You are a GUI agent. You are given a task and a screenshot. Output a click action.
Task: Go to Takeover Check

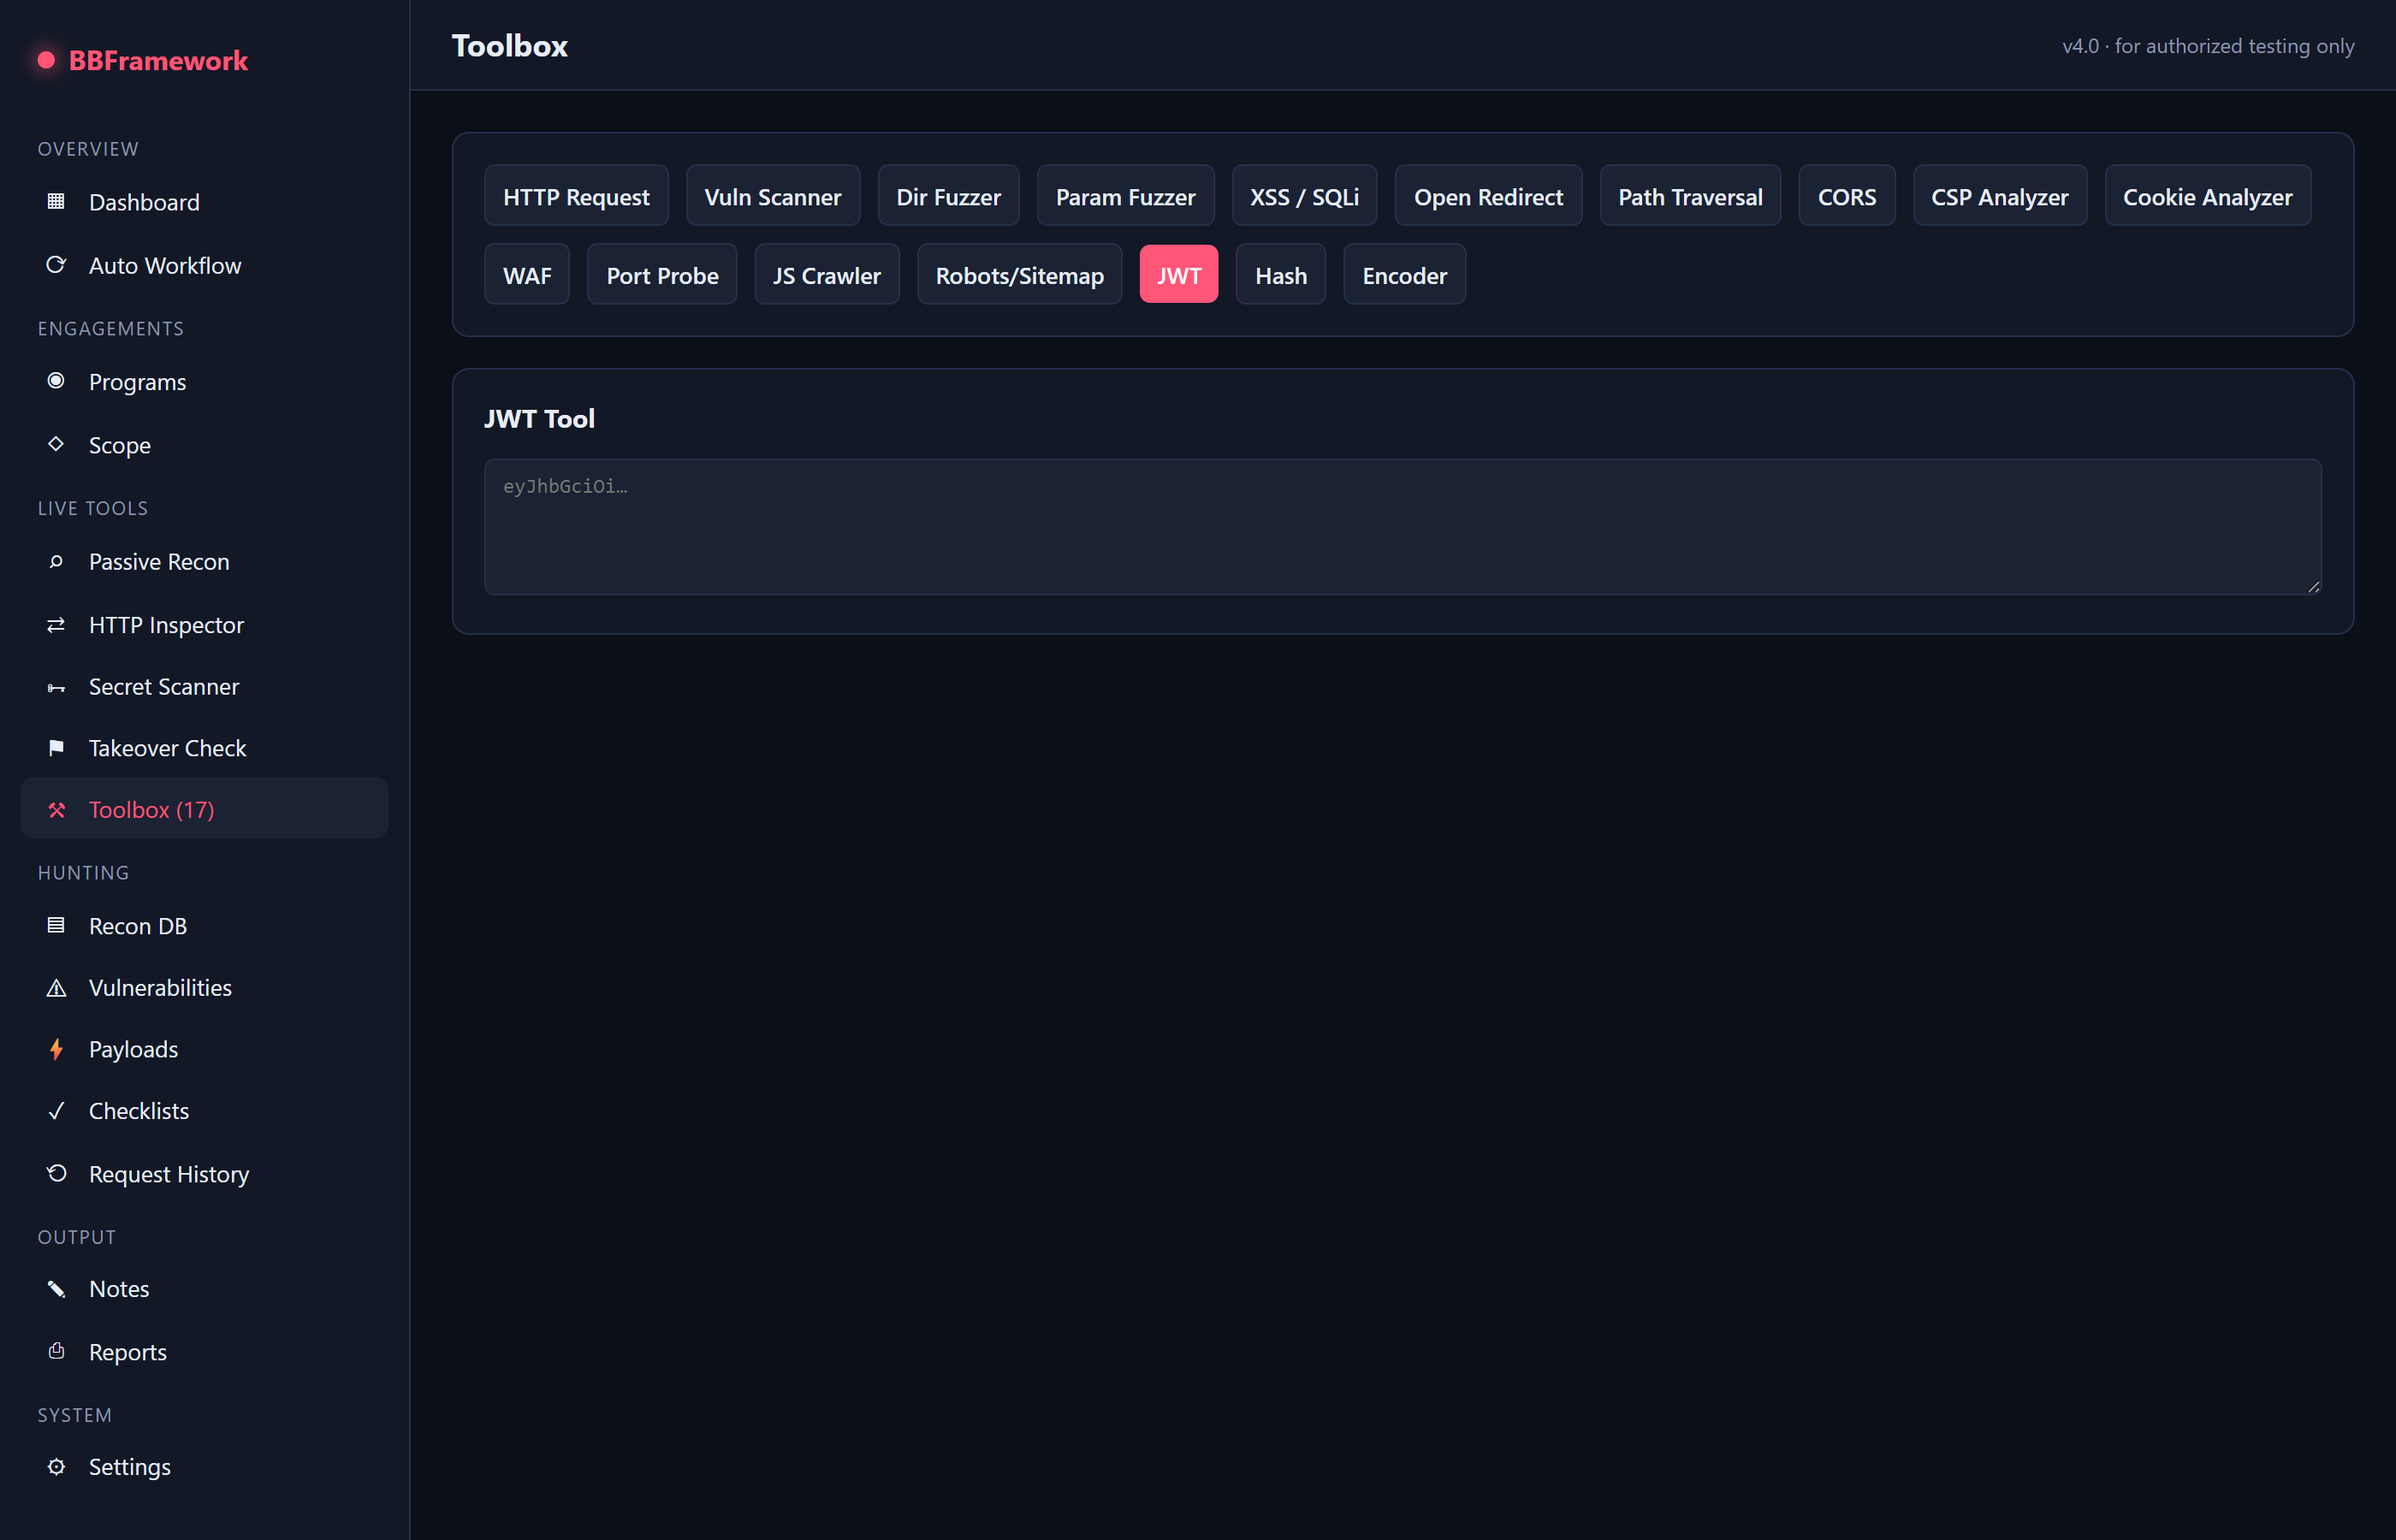204,748
